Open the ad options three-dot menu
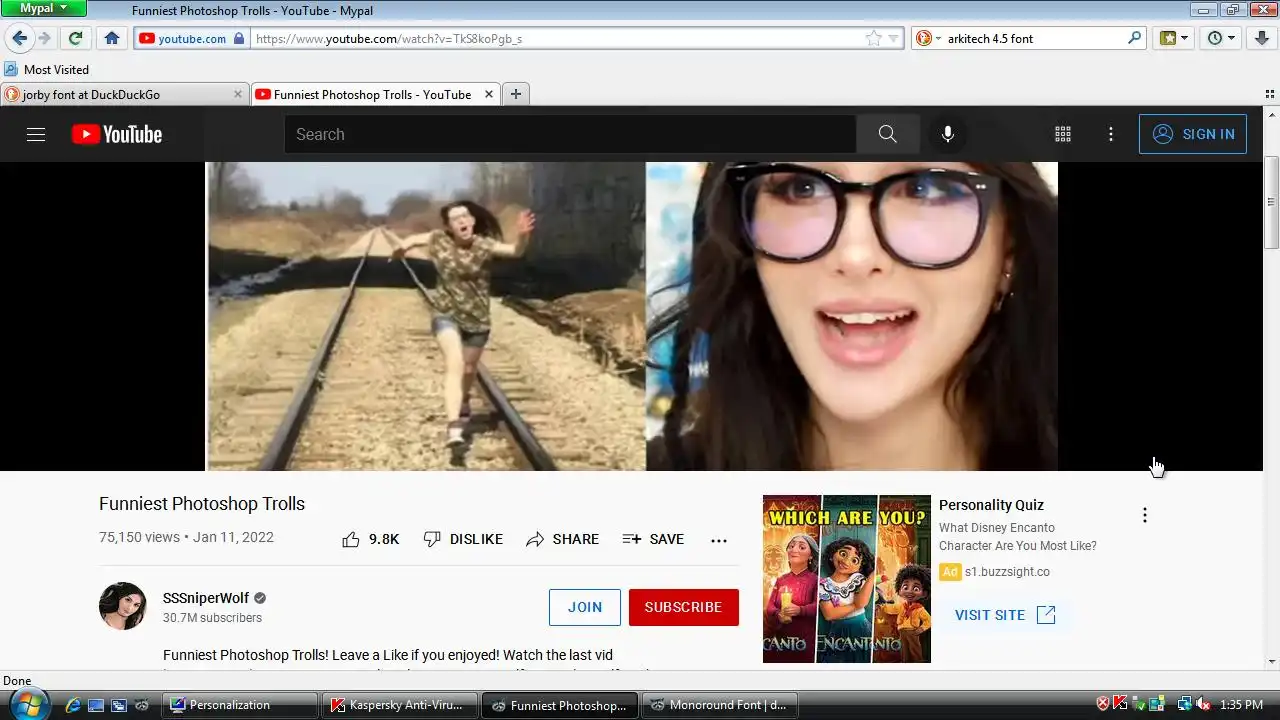 click(x=1145, y=515)
